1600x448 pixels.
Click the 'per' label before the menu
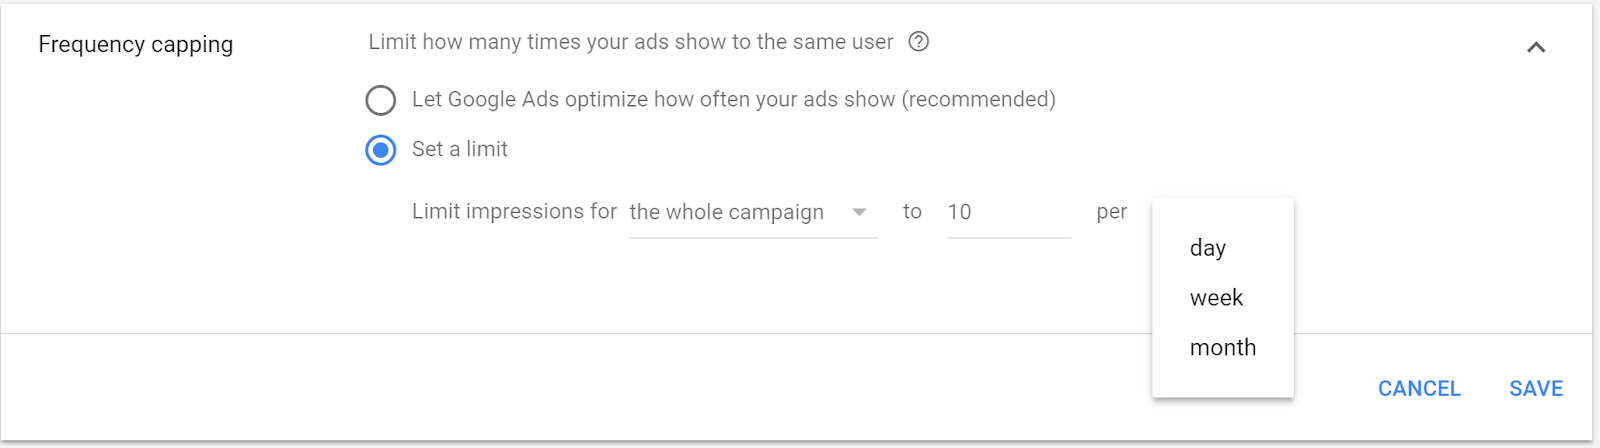[1112, 213]
